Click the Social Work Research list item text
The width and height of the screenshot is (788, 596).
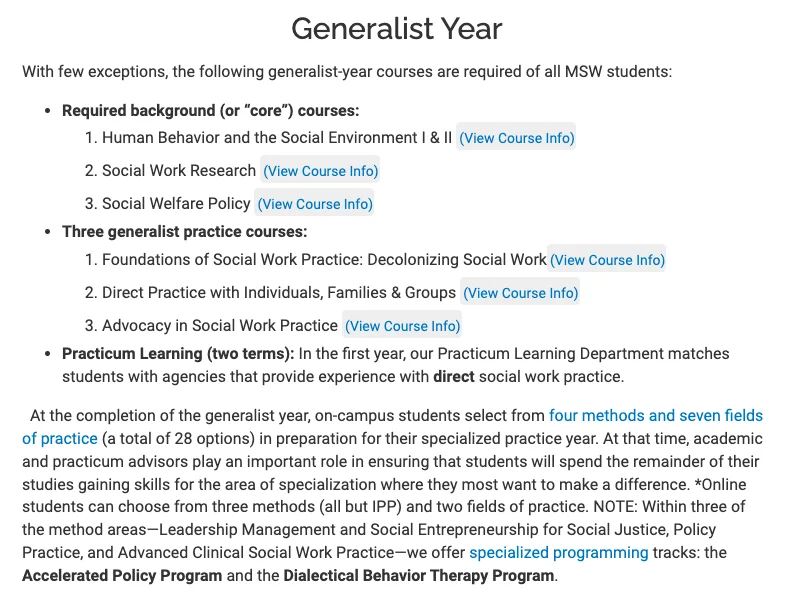tap(179, 171)
